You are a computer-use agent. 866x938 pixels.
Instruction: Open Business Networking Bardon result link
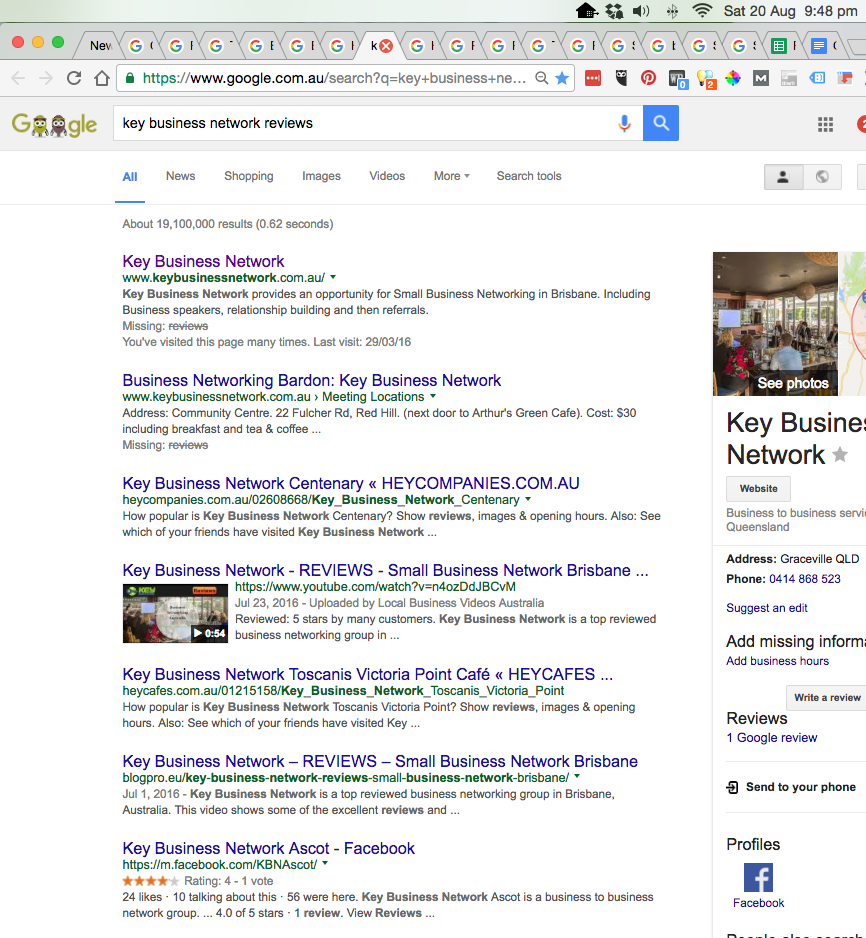(312, 380)
